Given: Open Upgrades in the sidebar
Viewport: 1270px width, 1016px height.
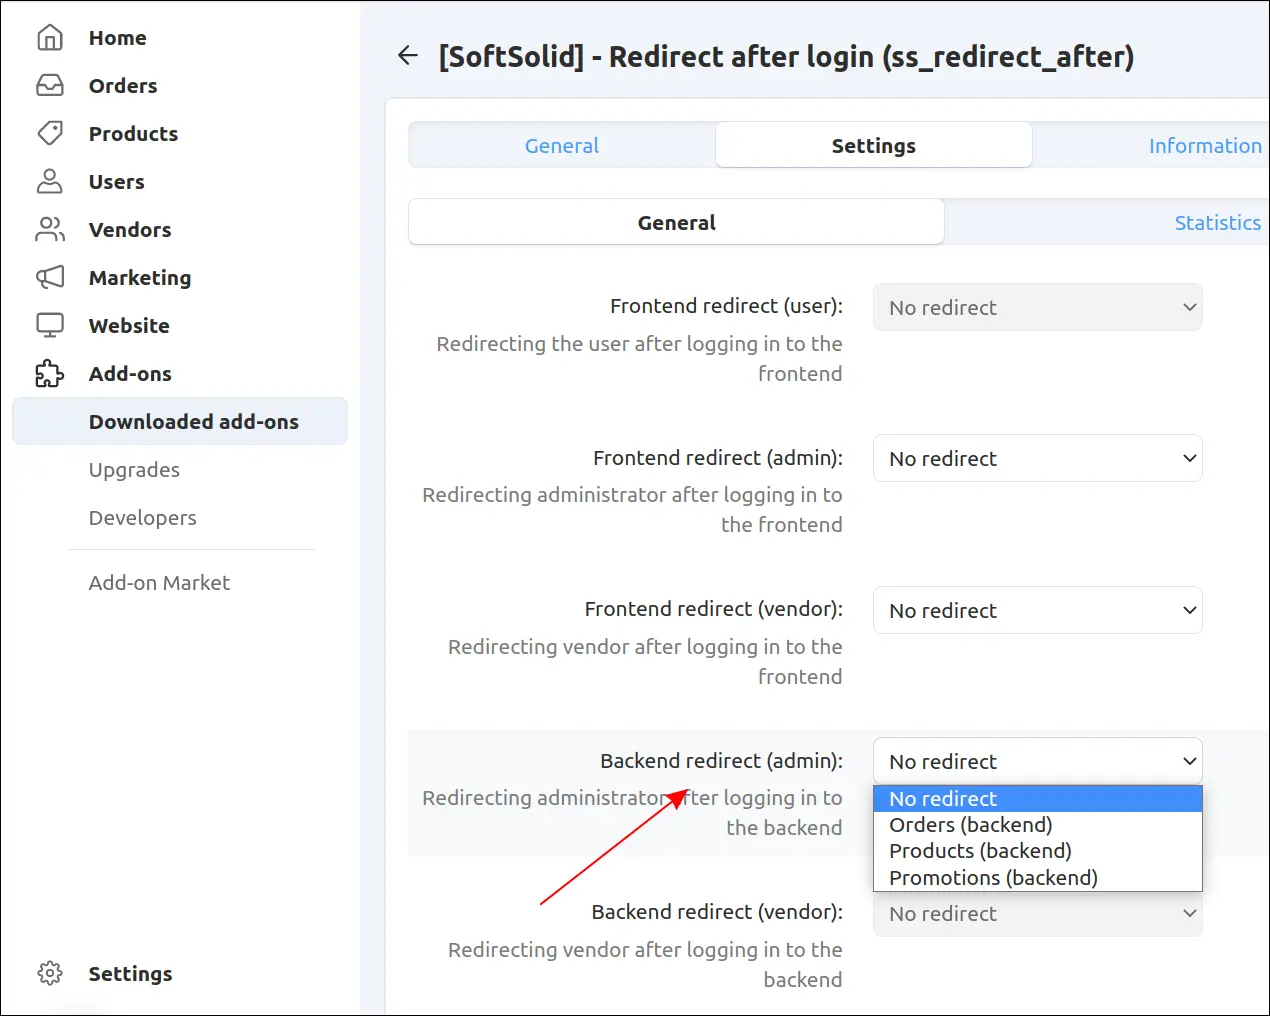Looking at the screenshot, I should point(134,470).
